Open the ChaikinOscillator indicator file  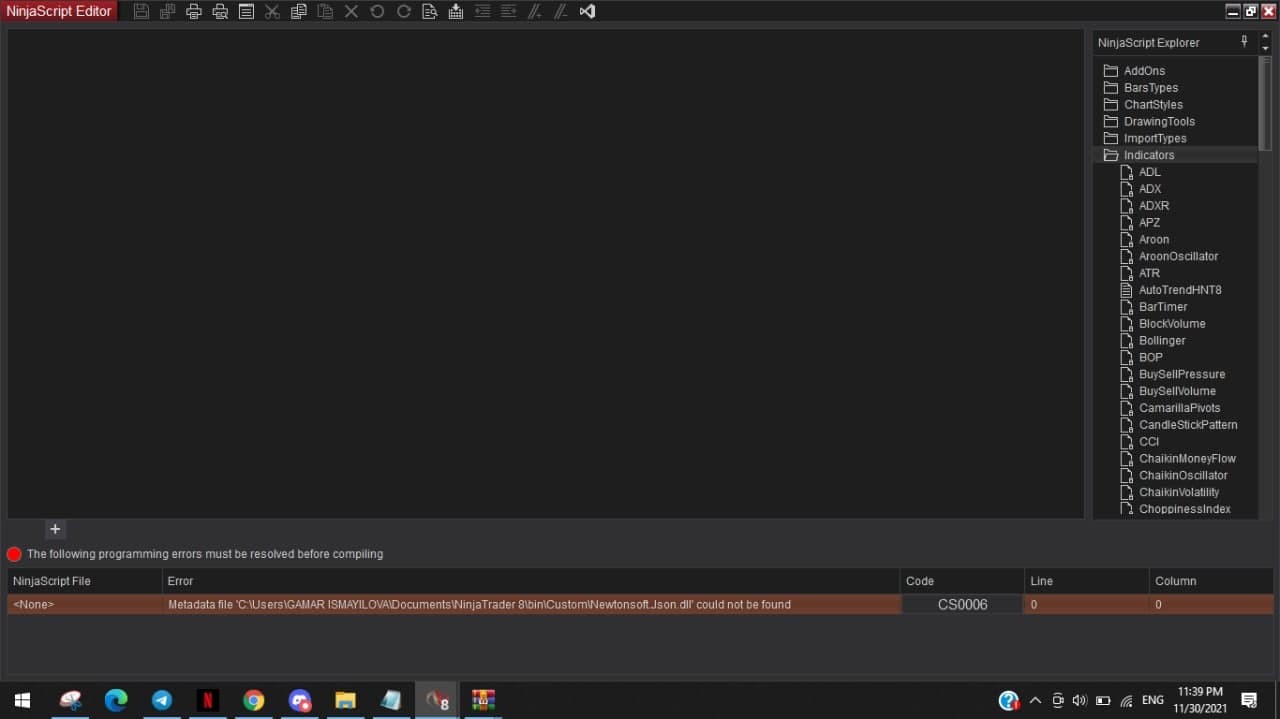1174,476
